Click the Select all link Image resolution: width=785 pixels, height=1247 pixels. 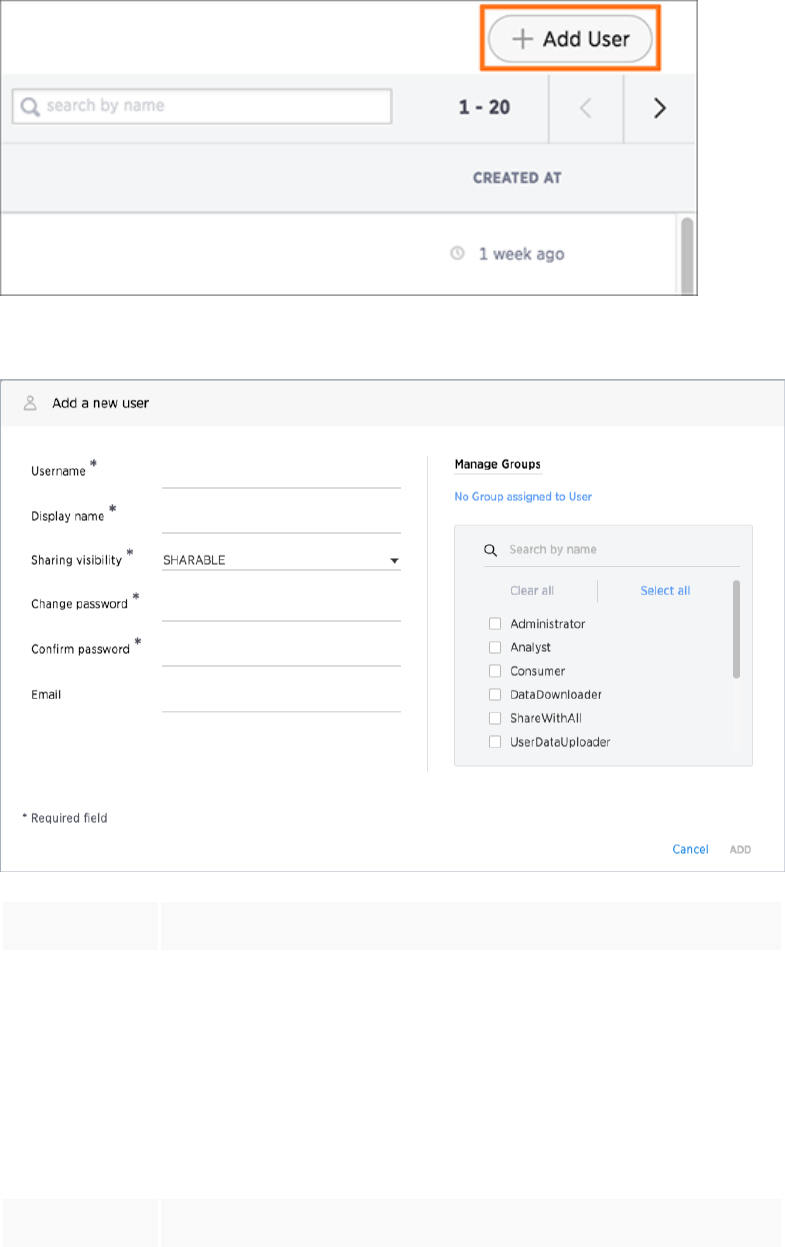click(x=665, y=590)
